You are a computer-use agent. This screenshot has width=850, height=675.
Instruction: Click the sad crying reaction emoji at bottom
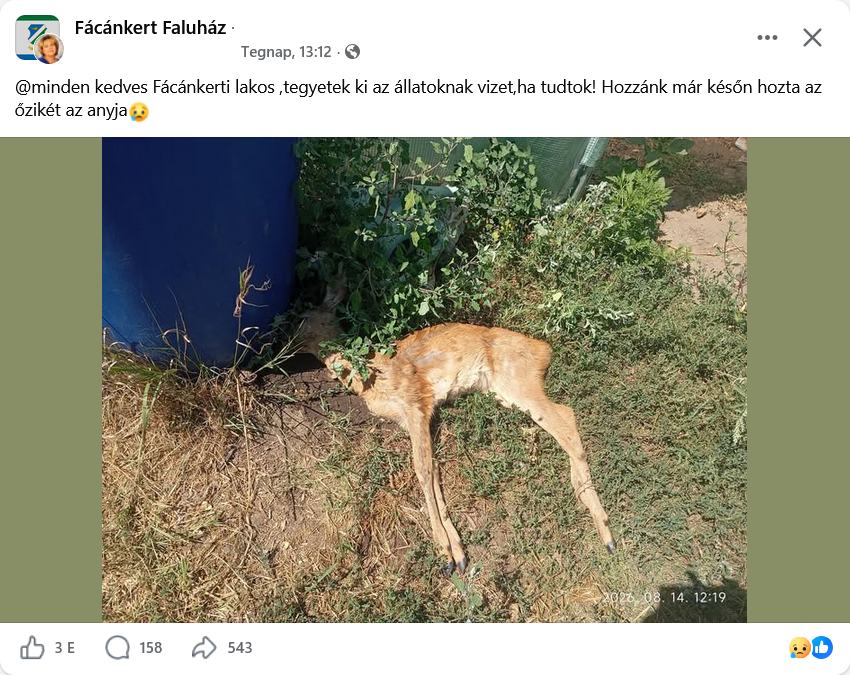pyautogui.click(x=799, y=647)
